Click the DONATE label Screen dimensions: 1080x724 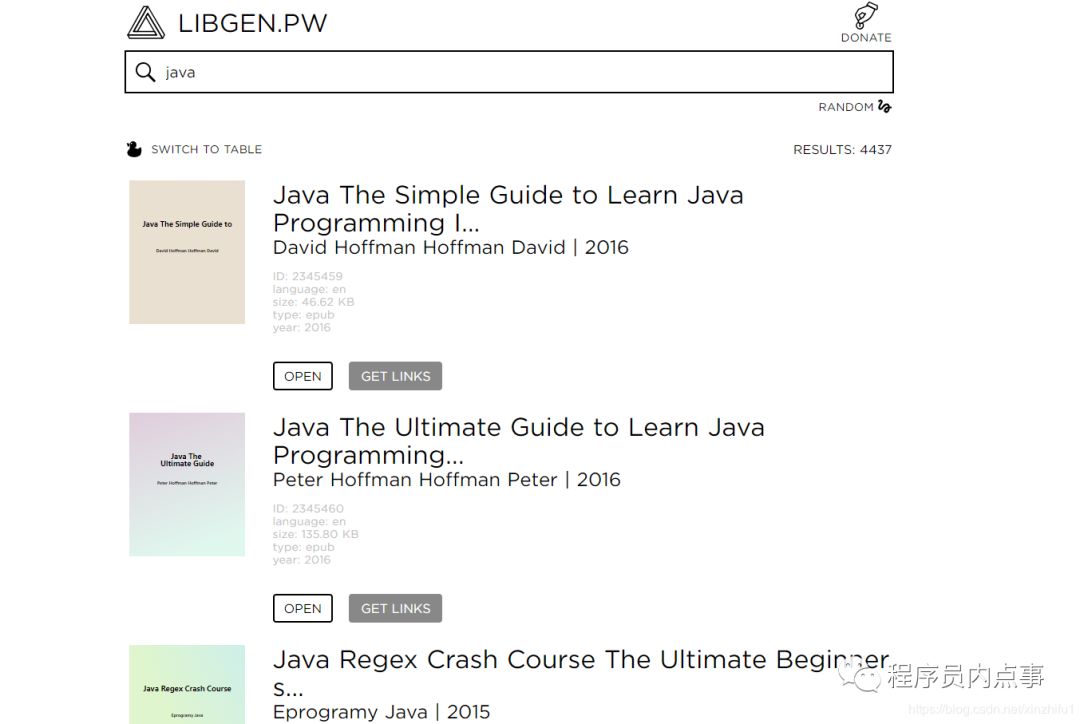tap(866, 38)
